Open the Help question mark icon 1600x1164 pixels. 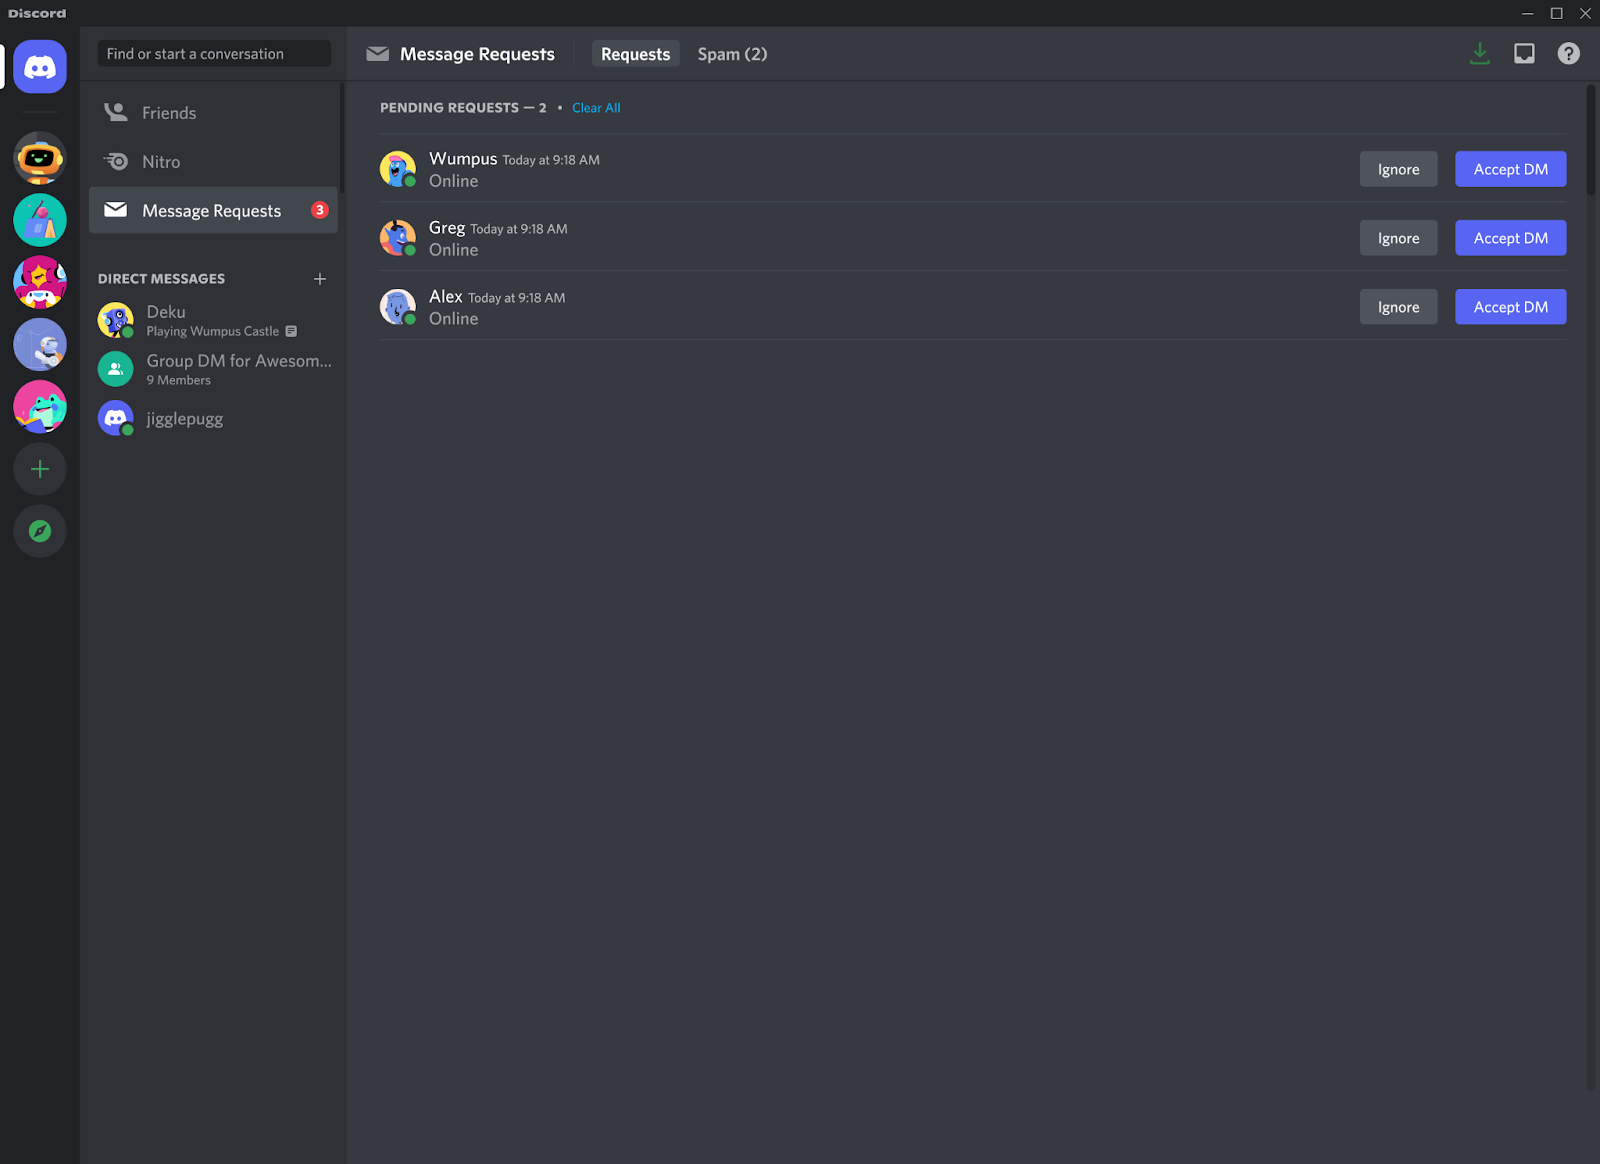coord(1568,54)
